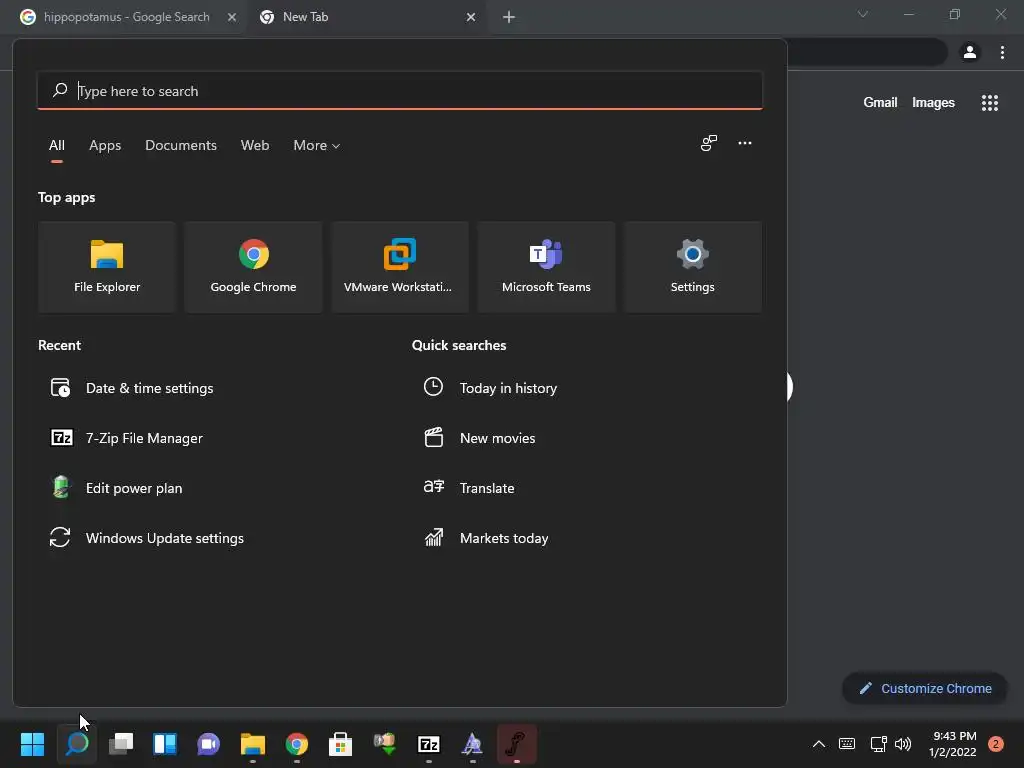This screenshot has height=768, width=1024.
Task: Open Widgets from the taskbar
Action: [x=165, y=744]
